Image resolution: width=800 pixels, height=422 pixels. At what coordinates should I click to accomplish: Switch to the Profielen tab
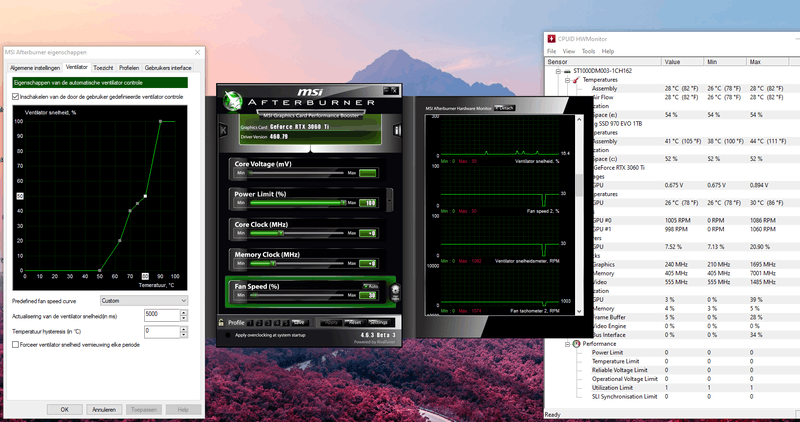click(x=129, y=68)
